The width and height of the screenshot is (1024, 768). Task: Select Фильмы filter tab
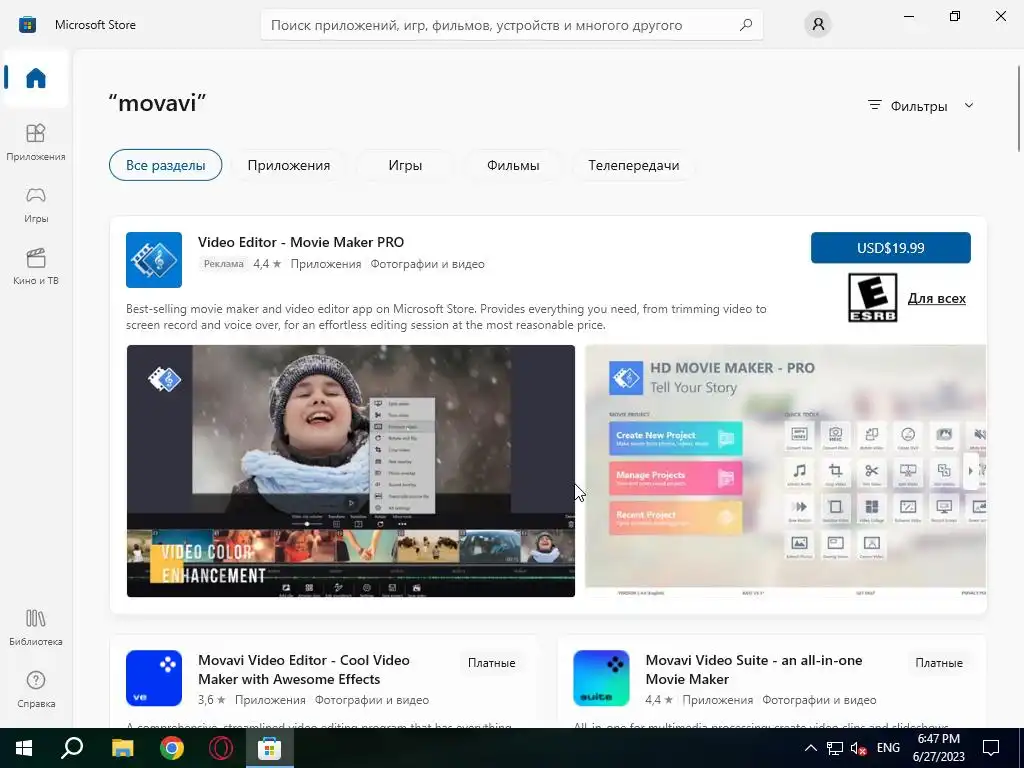pyautogui.click(x=513, y=165)
